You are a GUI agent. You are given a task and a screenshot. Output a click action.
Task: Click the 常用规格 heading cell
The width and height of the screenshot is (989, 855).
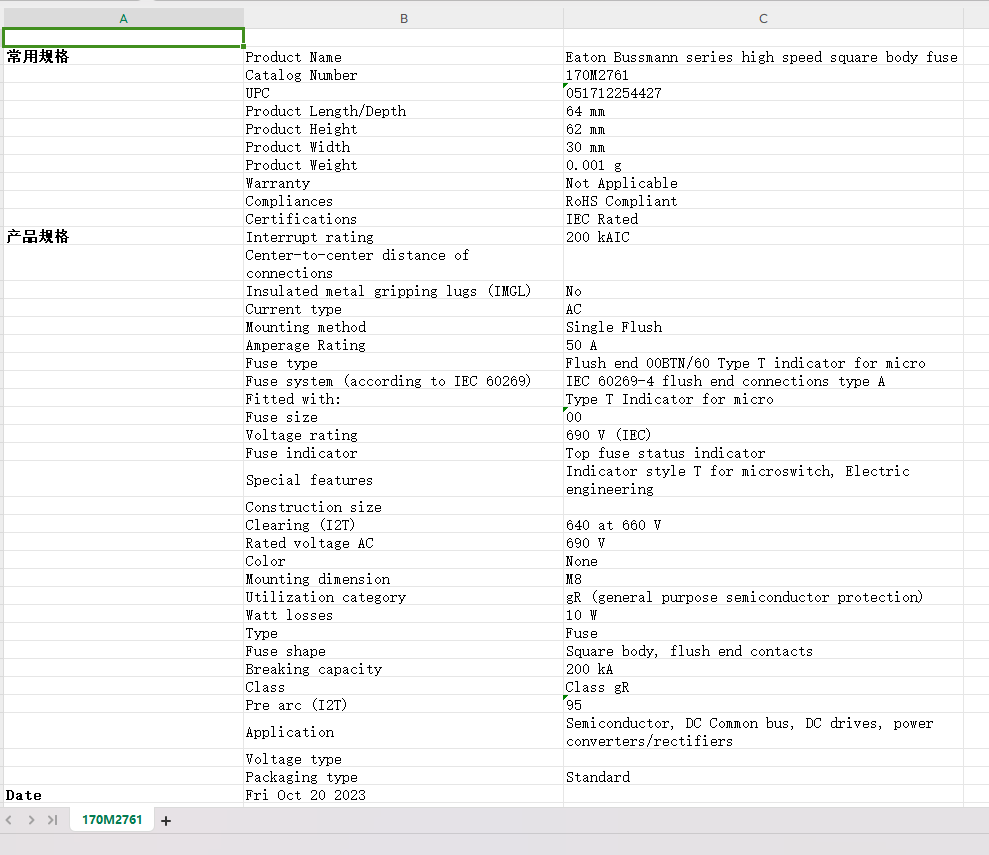124,57
